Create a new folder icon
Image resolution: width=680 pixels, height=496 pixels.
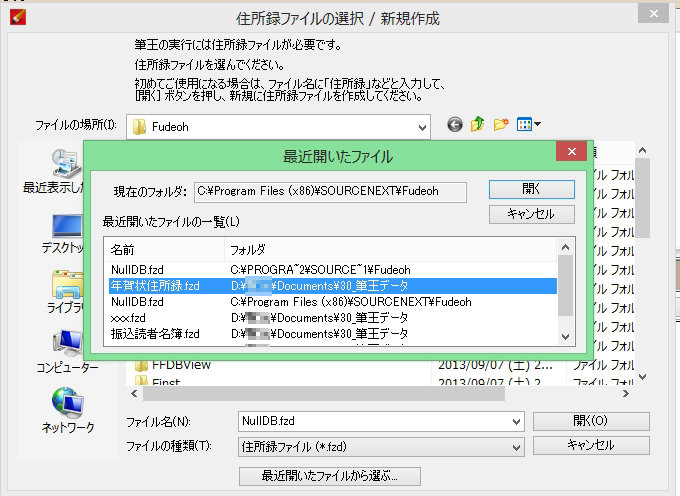[x=501, y=126]
